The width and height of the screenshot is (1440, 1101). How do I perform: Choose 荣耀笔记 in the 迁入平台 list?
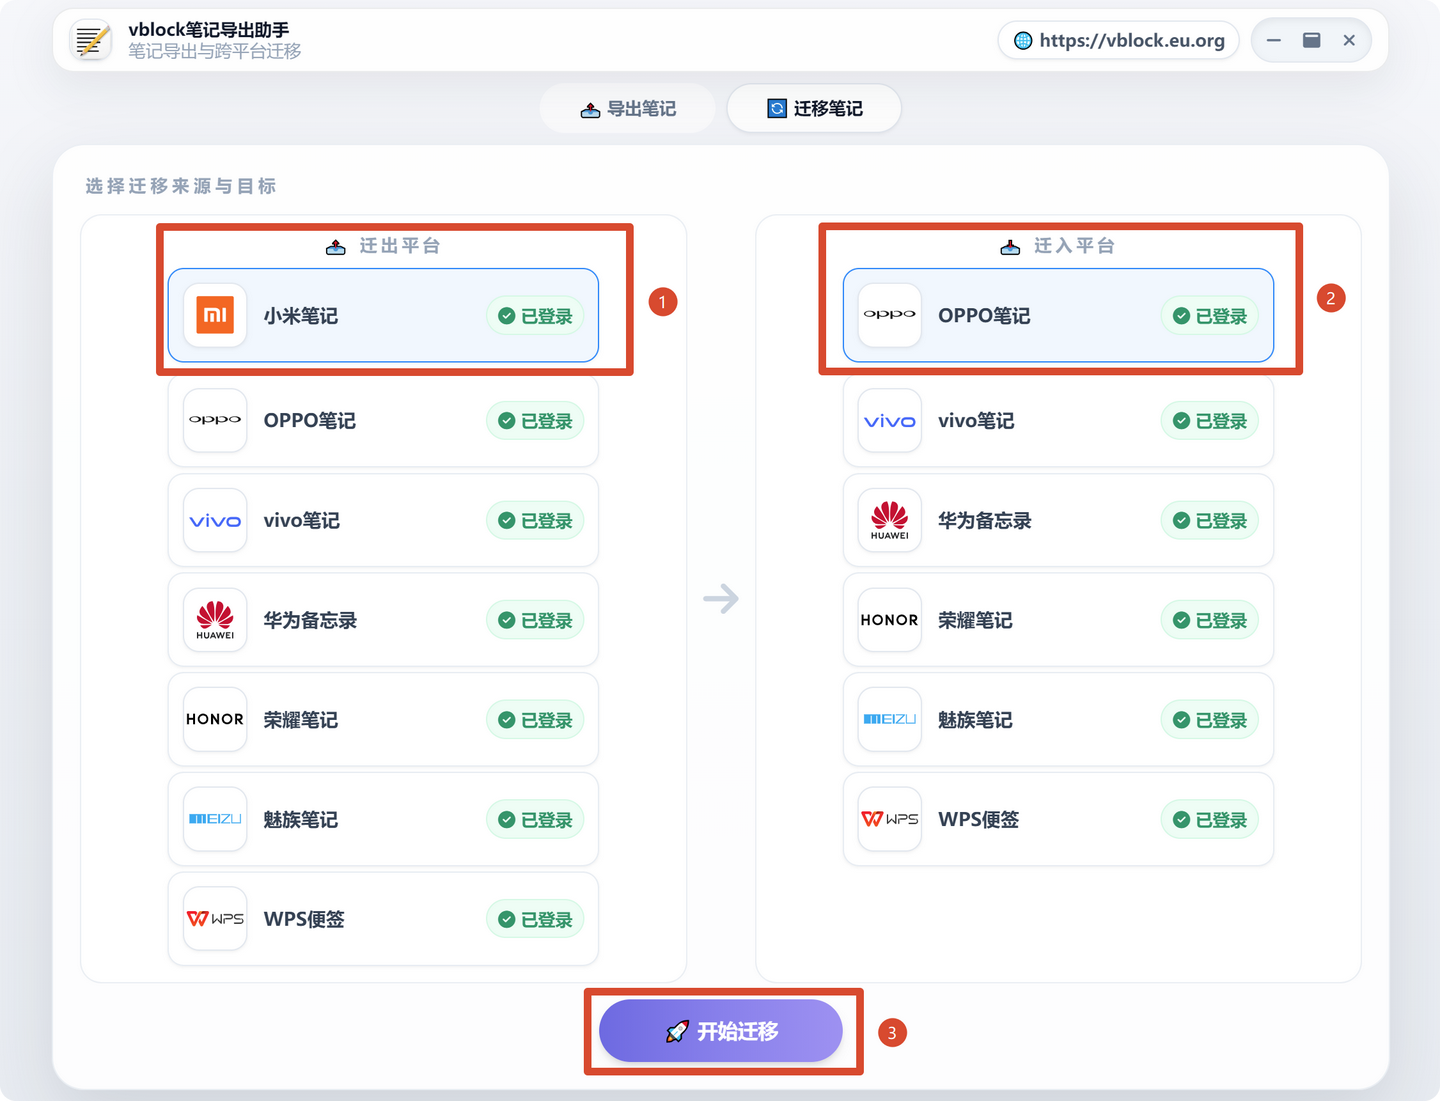pyautogui.click(x=1058, y=620)
